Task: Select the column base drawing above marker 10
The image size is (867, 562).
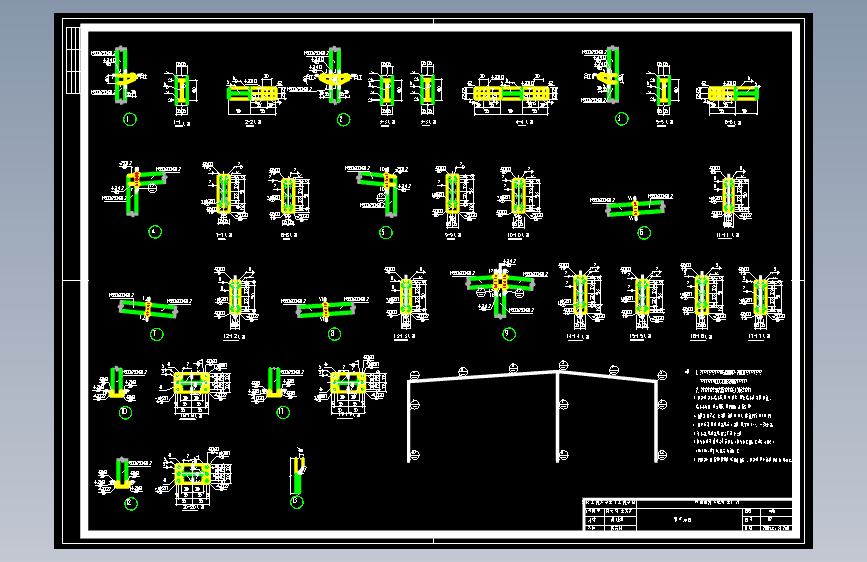Action: (119, 383)
